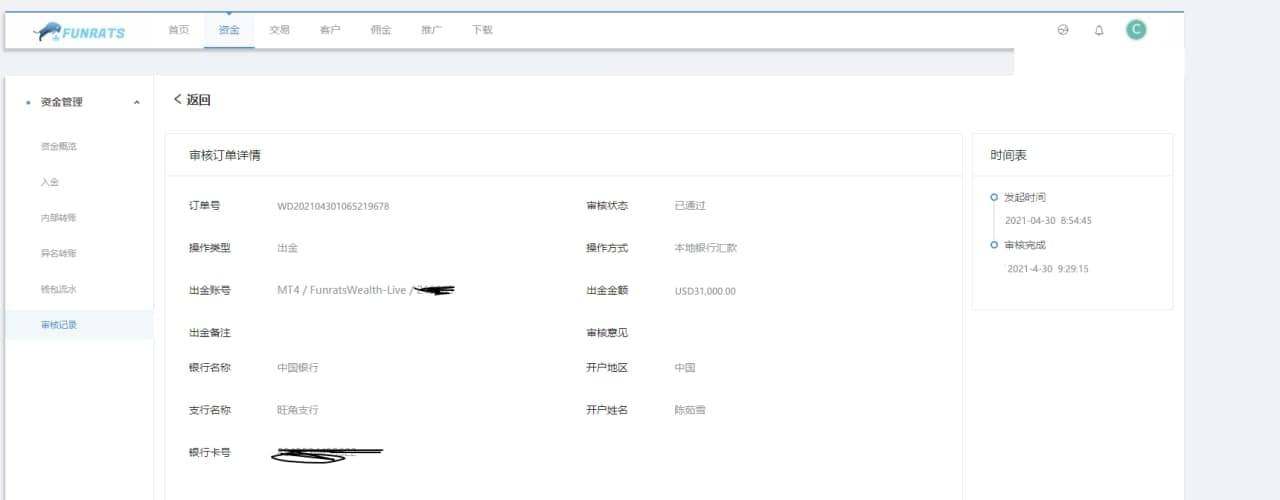
Task: Click the 时间表 panel heading
Action: [x=1009, y=155]
